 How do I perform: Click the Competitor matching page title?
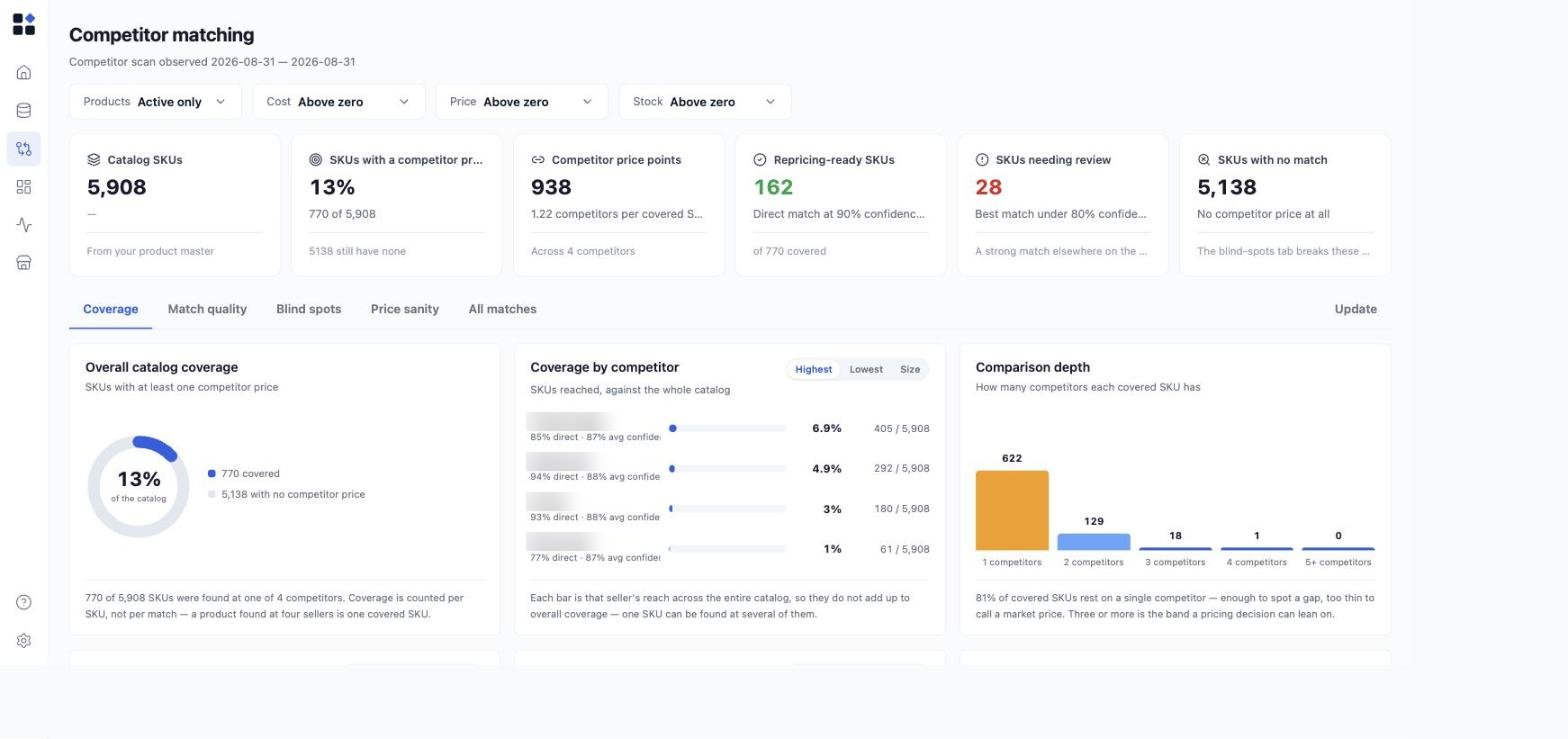coord(162,35)
